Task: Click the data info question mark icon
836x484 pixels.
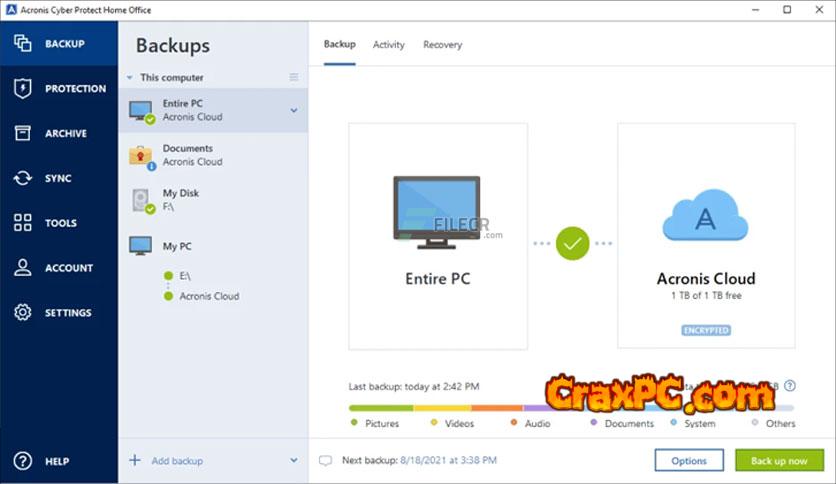Action: click(x=790, y=385)
